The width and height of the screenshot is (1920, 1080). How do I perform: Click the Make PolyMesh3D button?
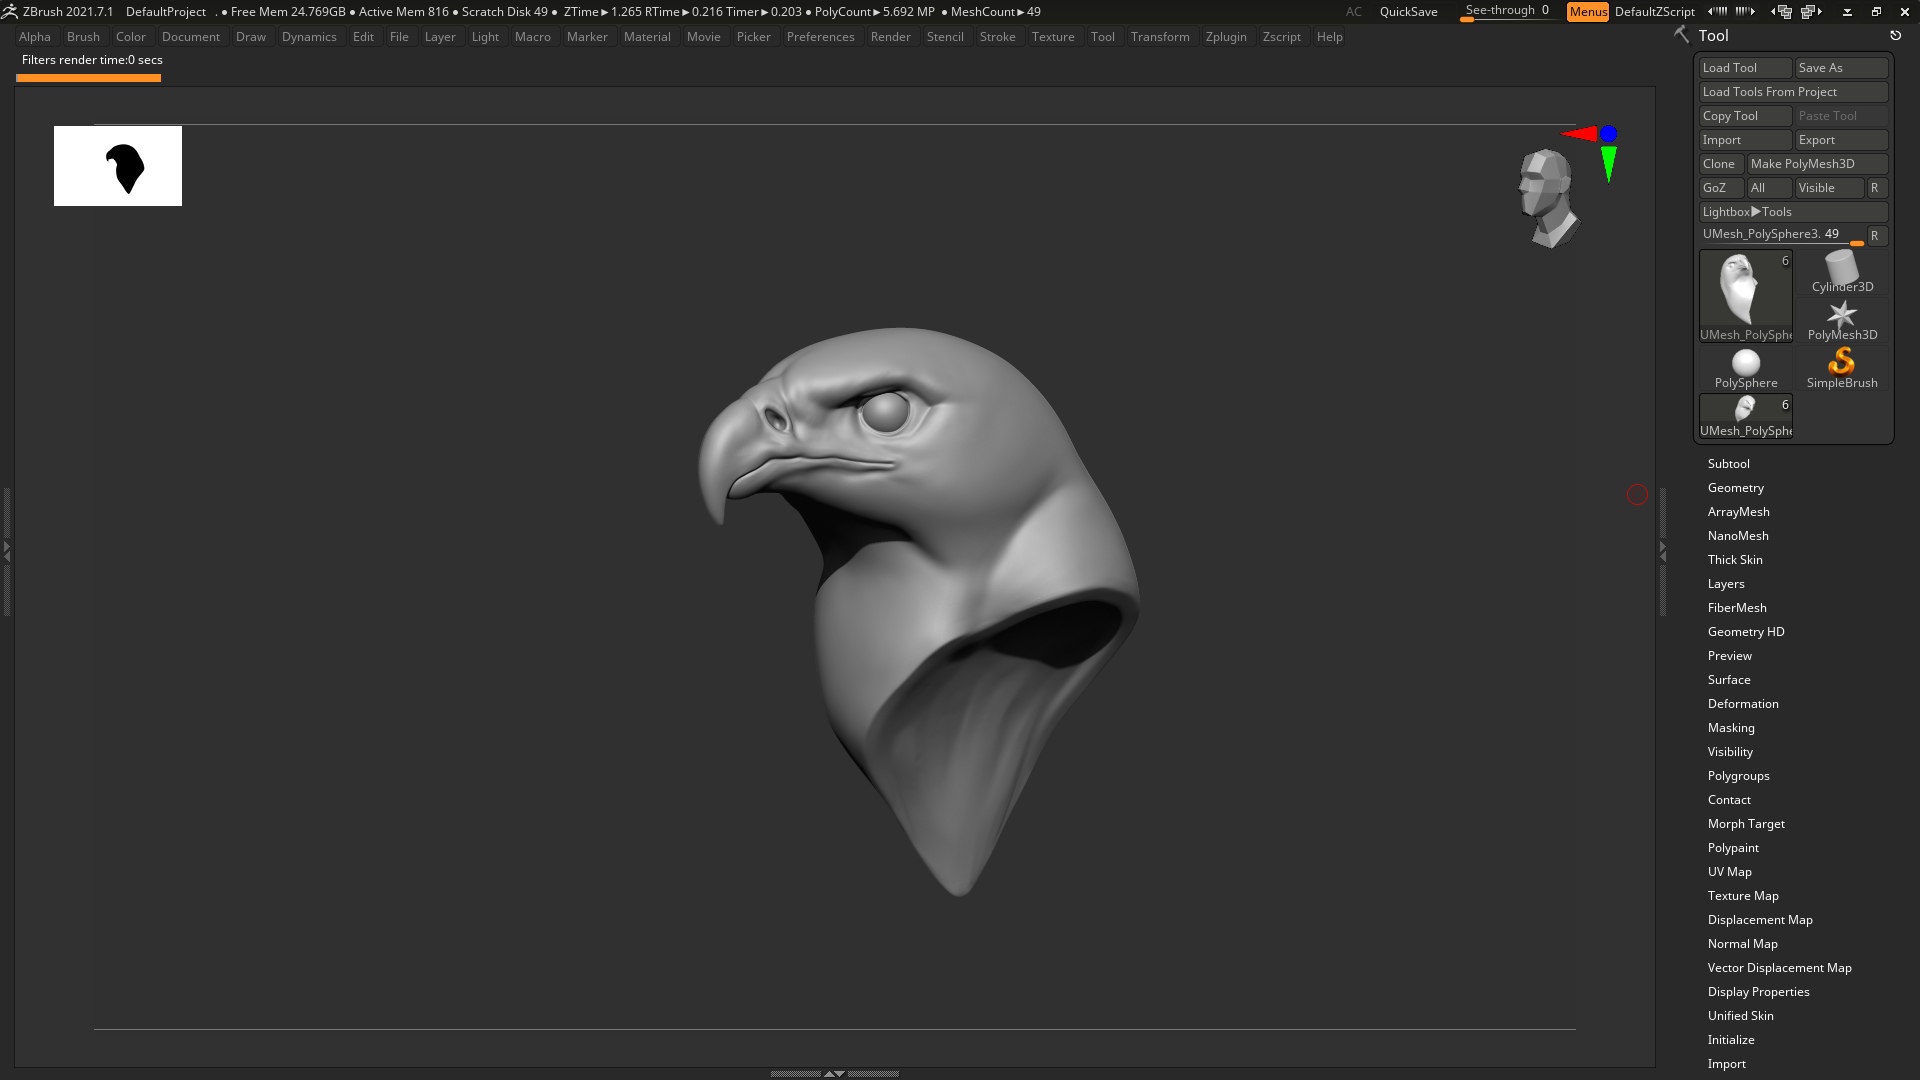(x=1815, y=164)
